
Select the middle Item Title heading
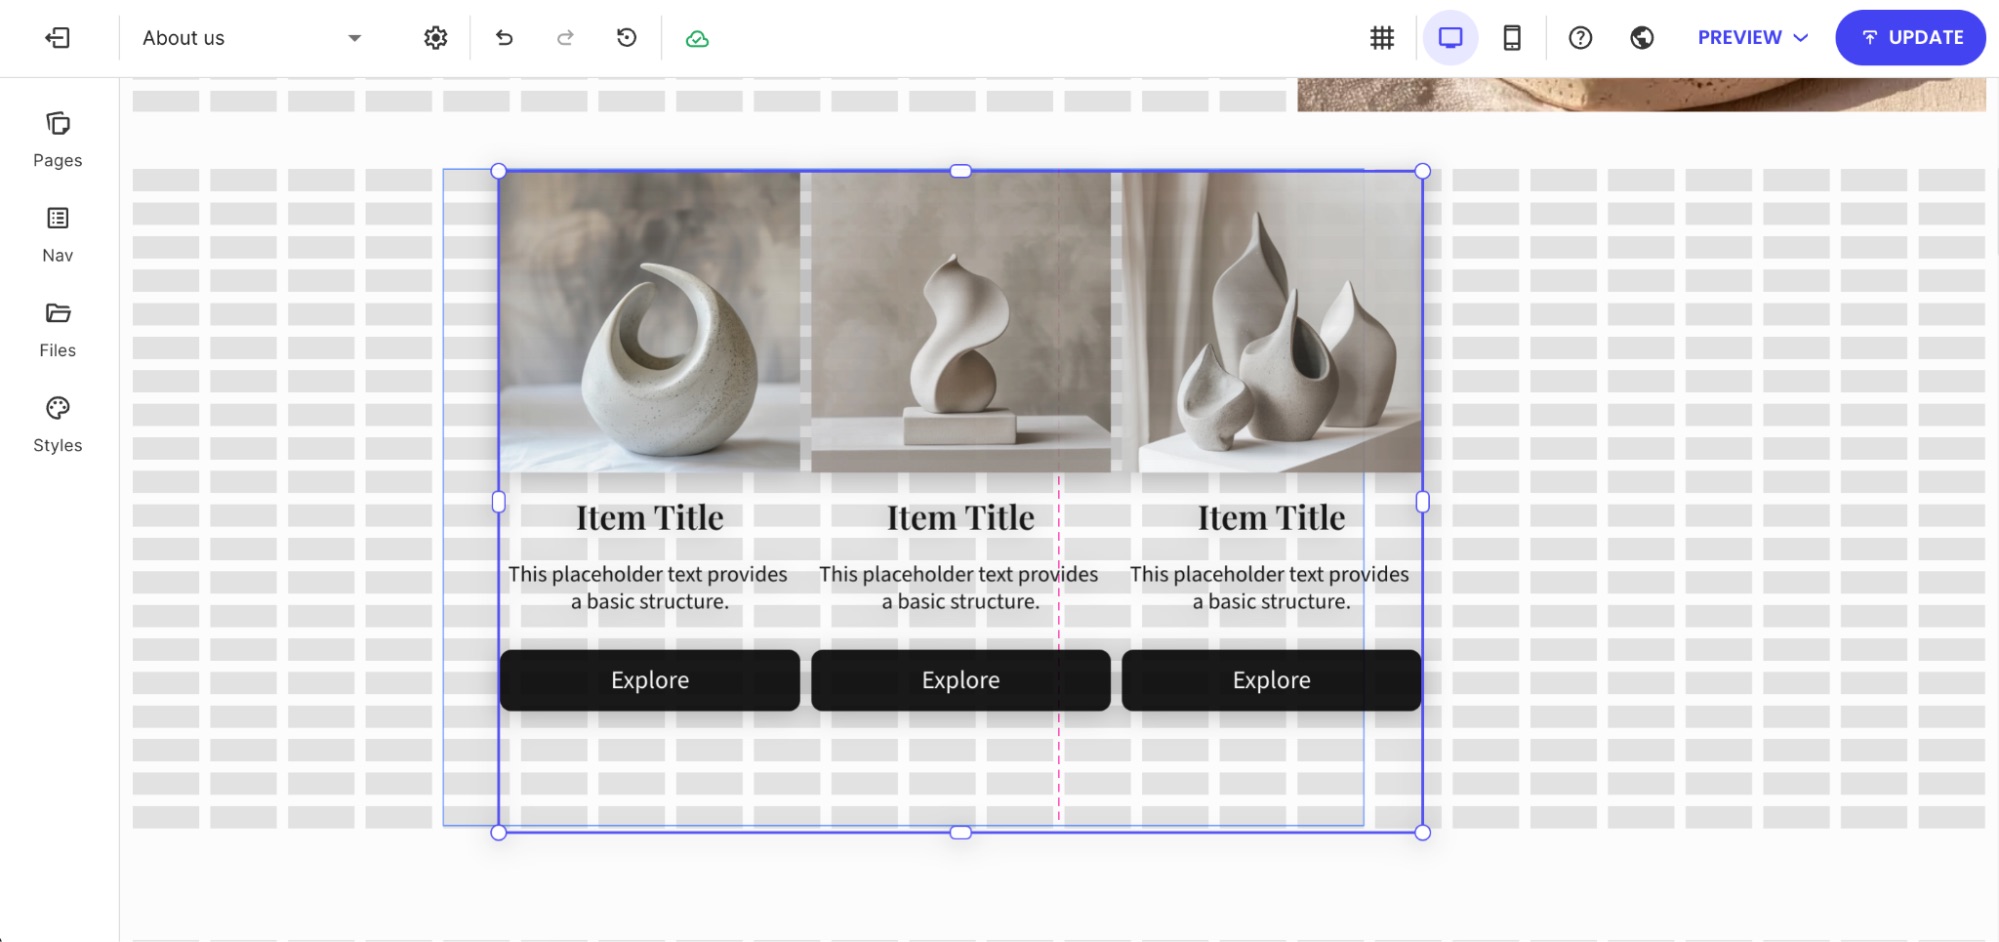coord(961,518)
